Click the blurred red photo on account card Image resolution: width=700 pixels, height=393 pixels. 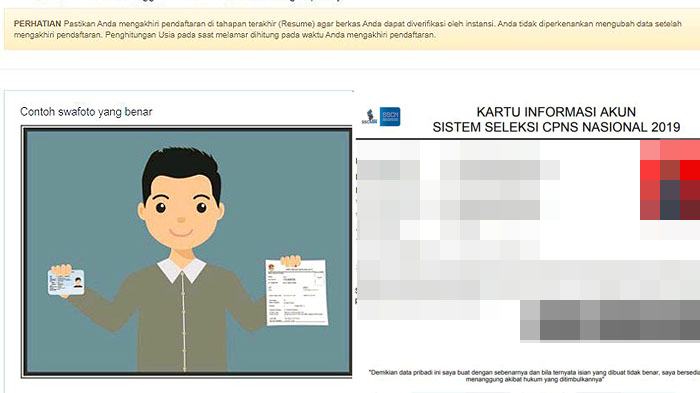[x=670, y=180]
